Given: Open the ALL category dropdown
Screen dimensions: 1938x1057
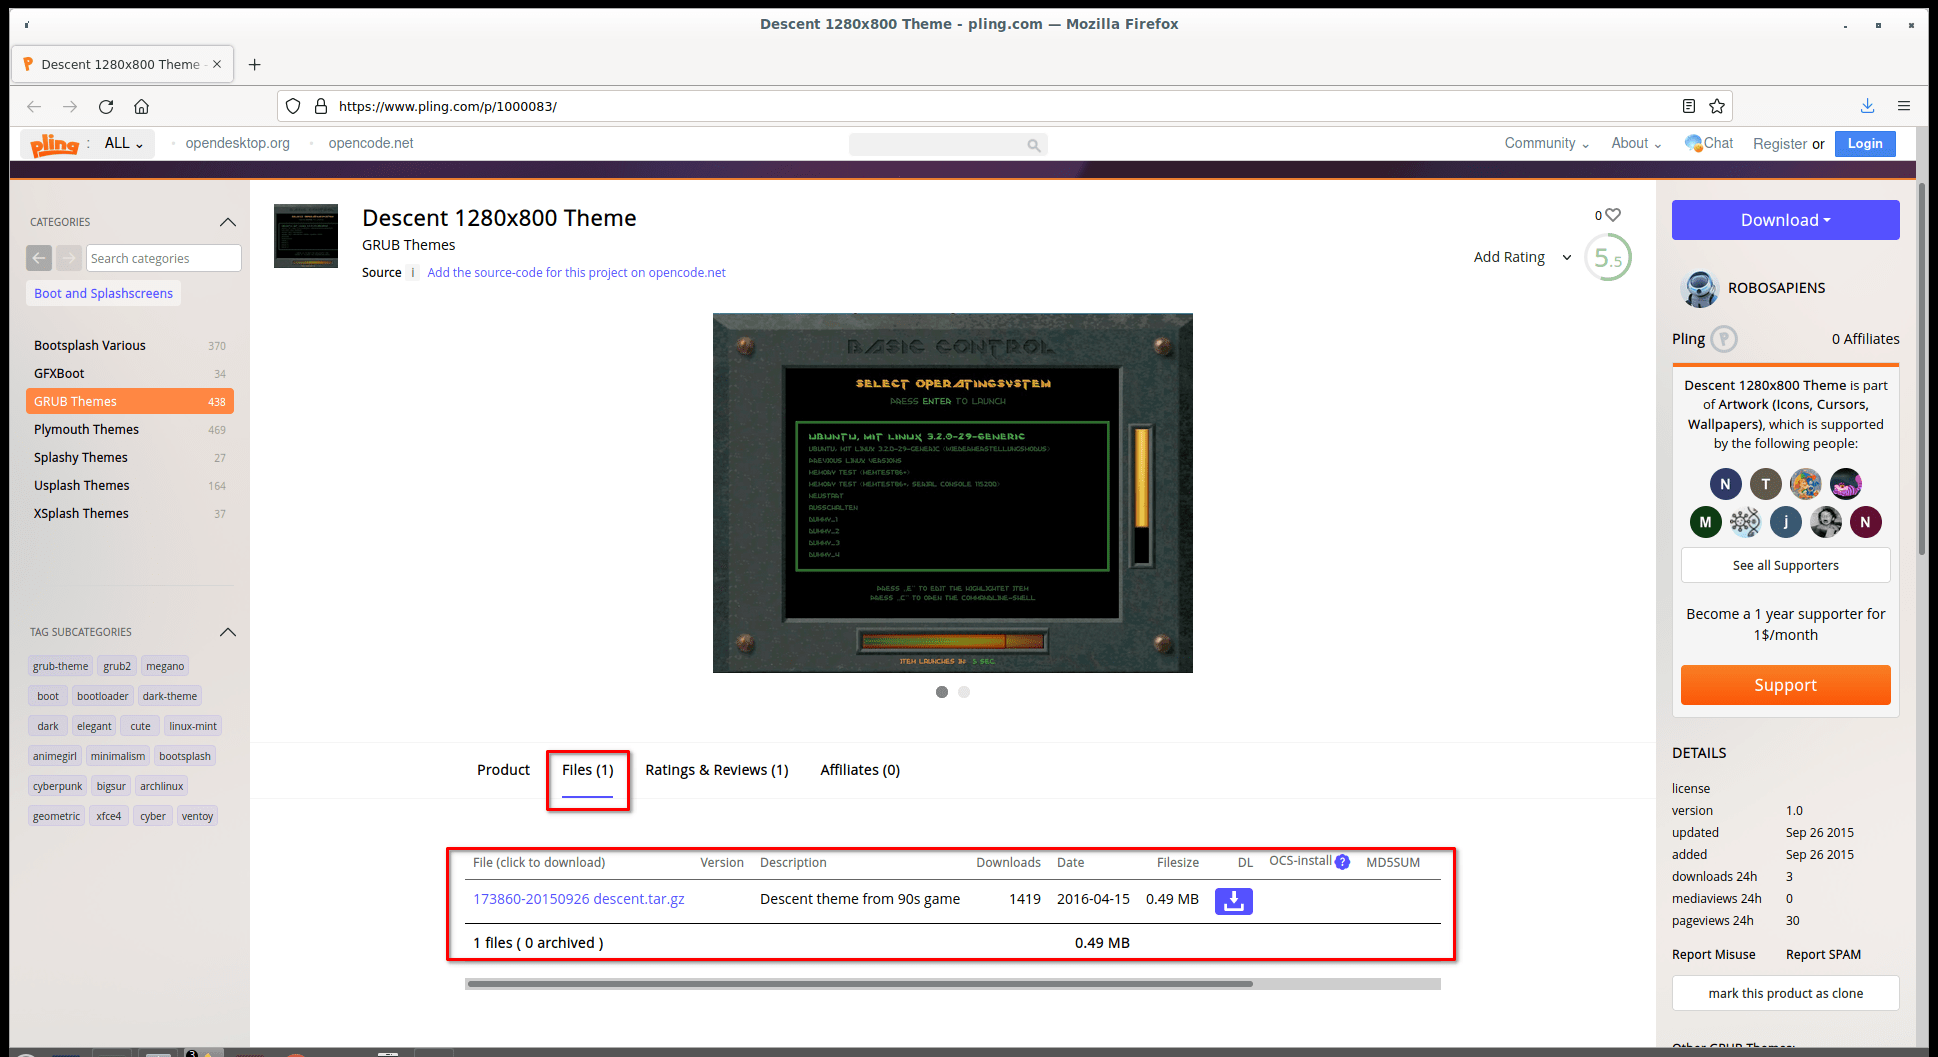Looking at the screenshot, I should pos(120,143).
